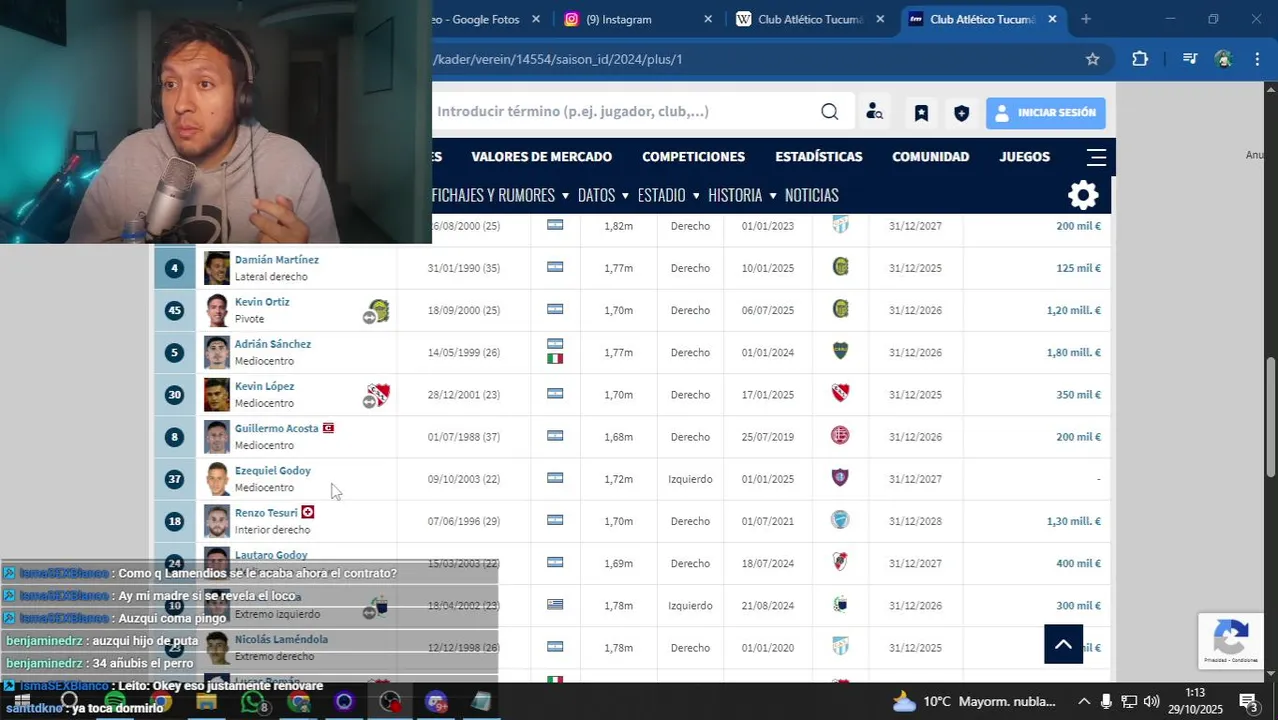
Task: Open File Explorer from the taskbar
Action: pos(206,702)
